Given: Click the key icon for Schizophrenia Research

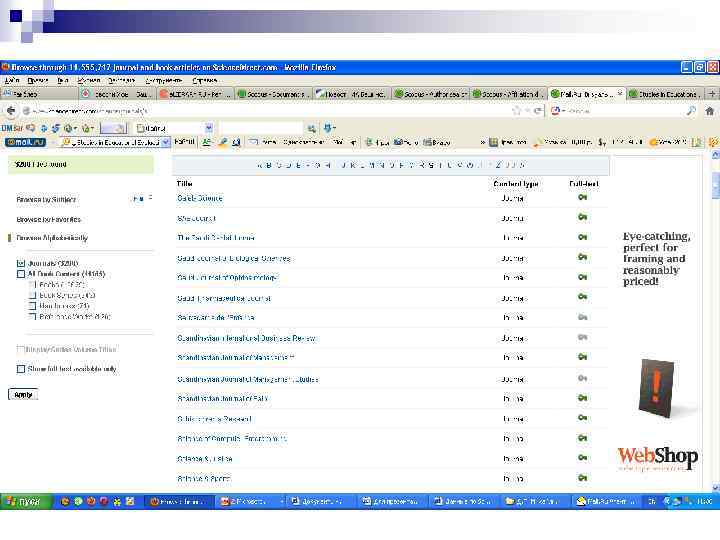Looking at the screenshot, I should coord(582,418).
